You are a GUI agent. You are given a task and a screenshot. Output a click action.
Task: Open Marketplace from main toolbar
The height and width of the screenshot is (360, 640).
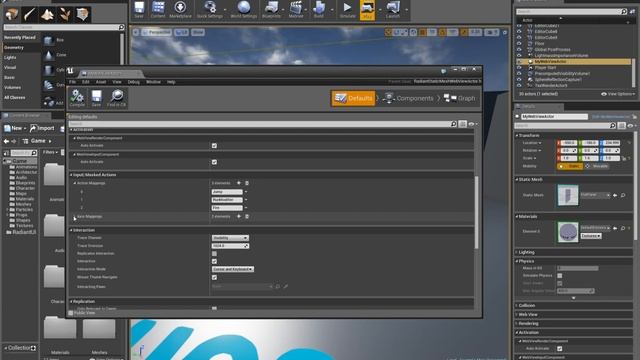[180, 10]
